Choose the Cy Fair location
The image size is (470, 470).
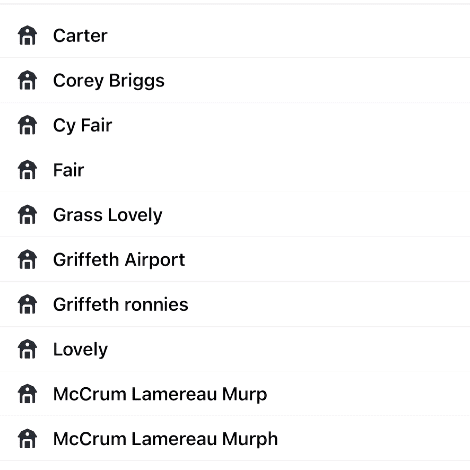[235, 125]
